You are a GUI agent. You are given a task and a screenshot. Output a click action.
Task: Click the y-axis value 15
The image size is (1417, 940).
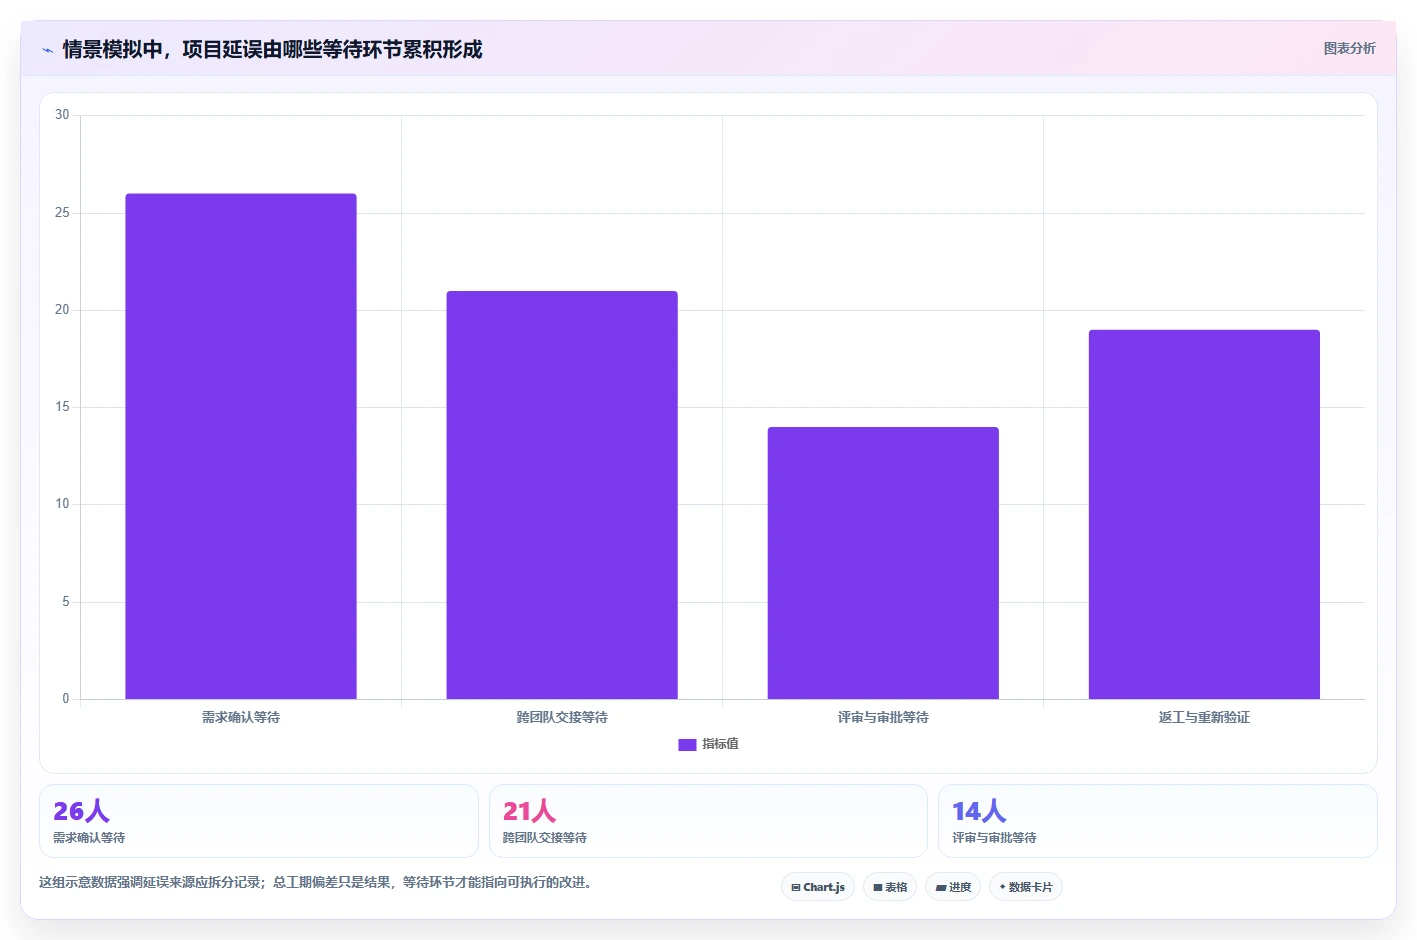(x=62, y=407)
